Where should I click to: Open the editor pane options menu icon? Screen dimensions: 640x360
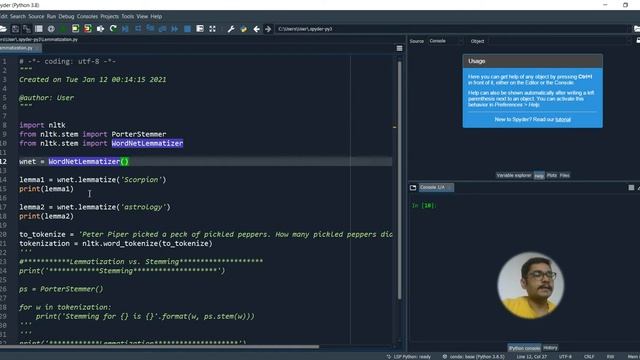[400, 49]
